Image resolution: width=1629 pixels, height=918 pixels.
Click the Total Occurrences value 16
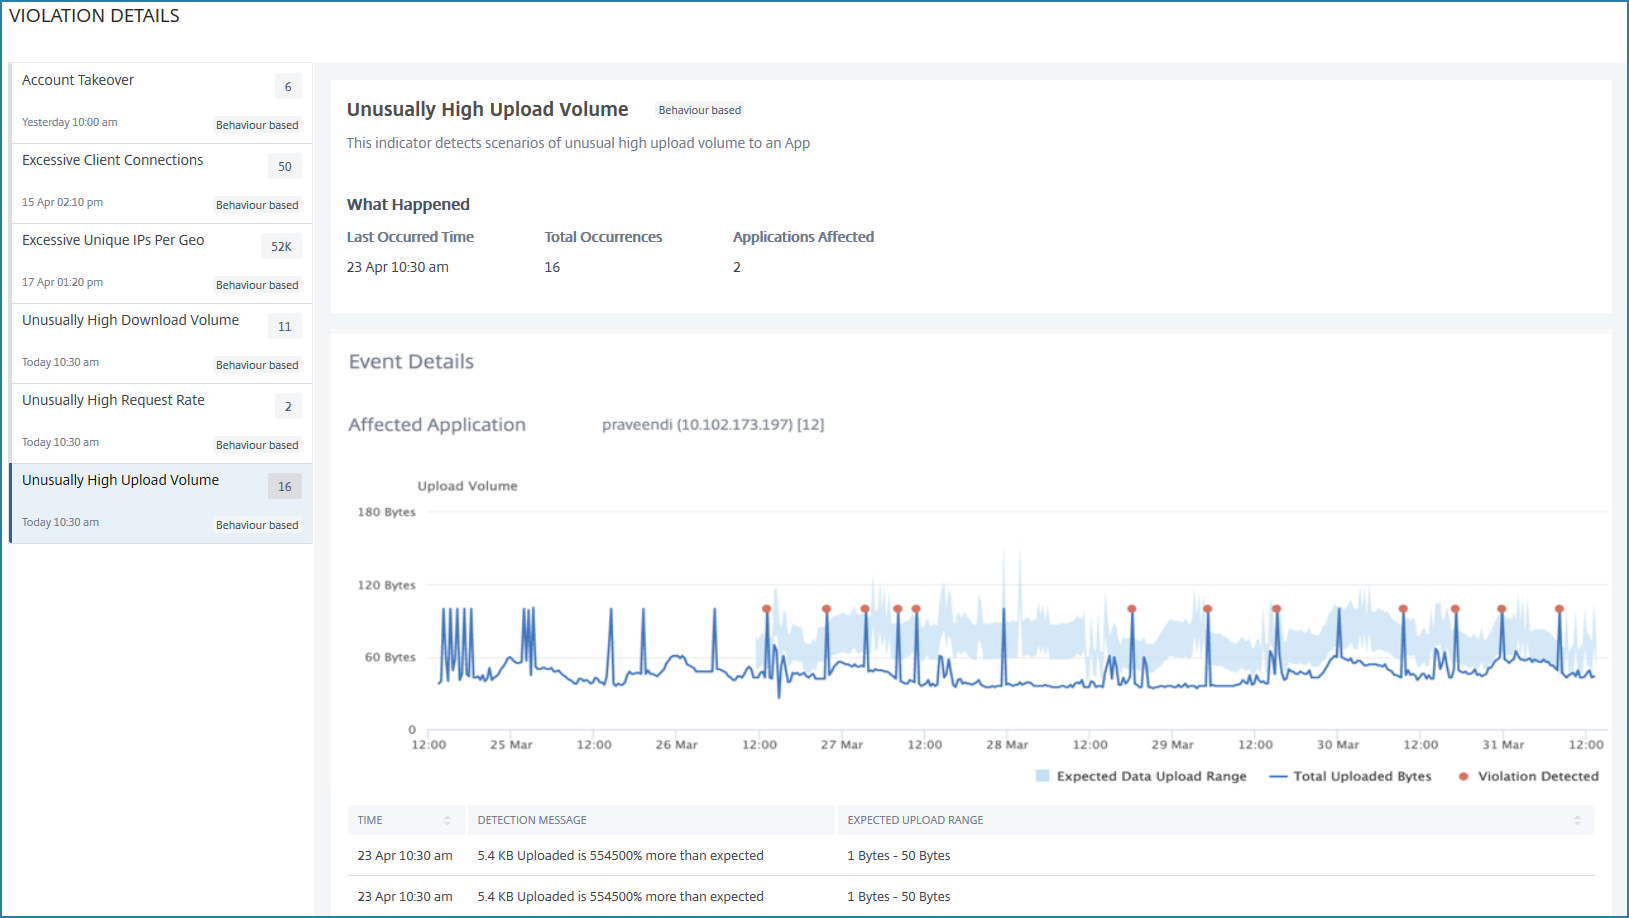click(x=552, y=267)
